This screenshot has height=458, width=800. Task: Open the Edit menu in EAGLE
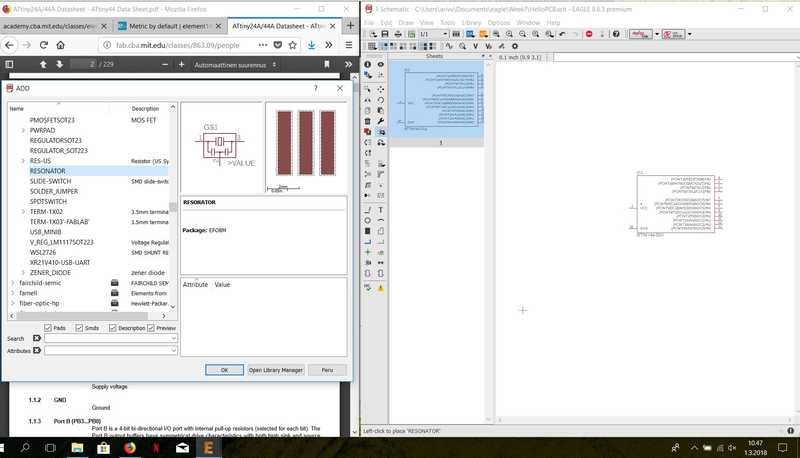[386, 22]
